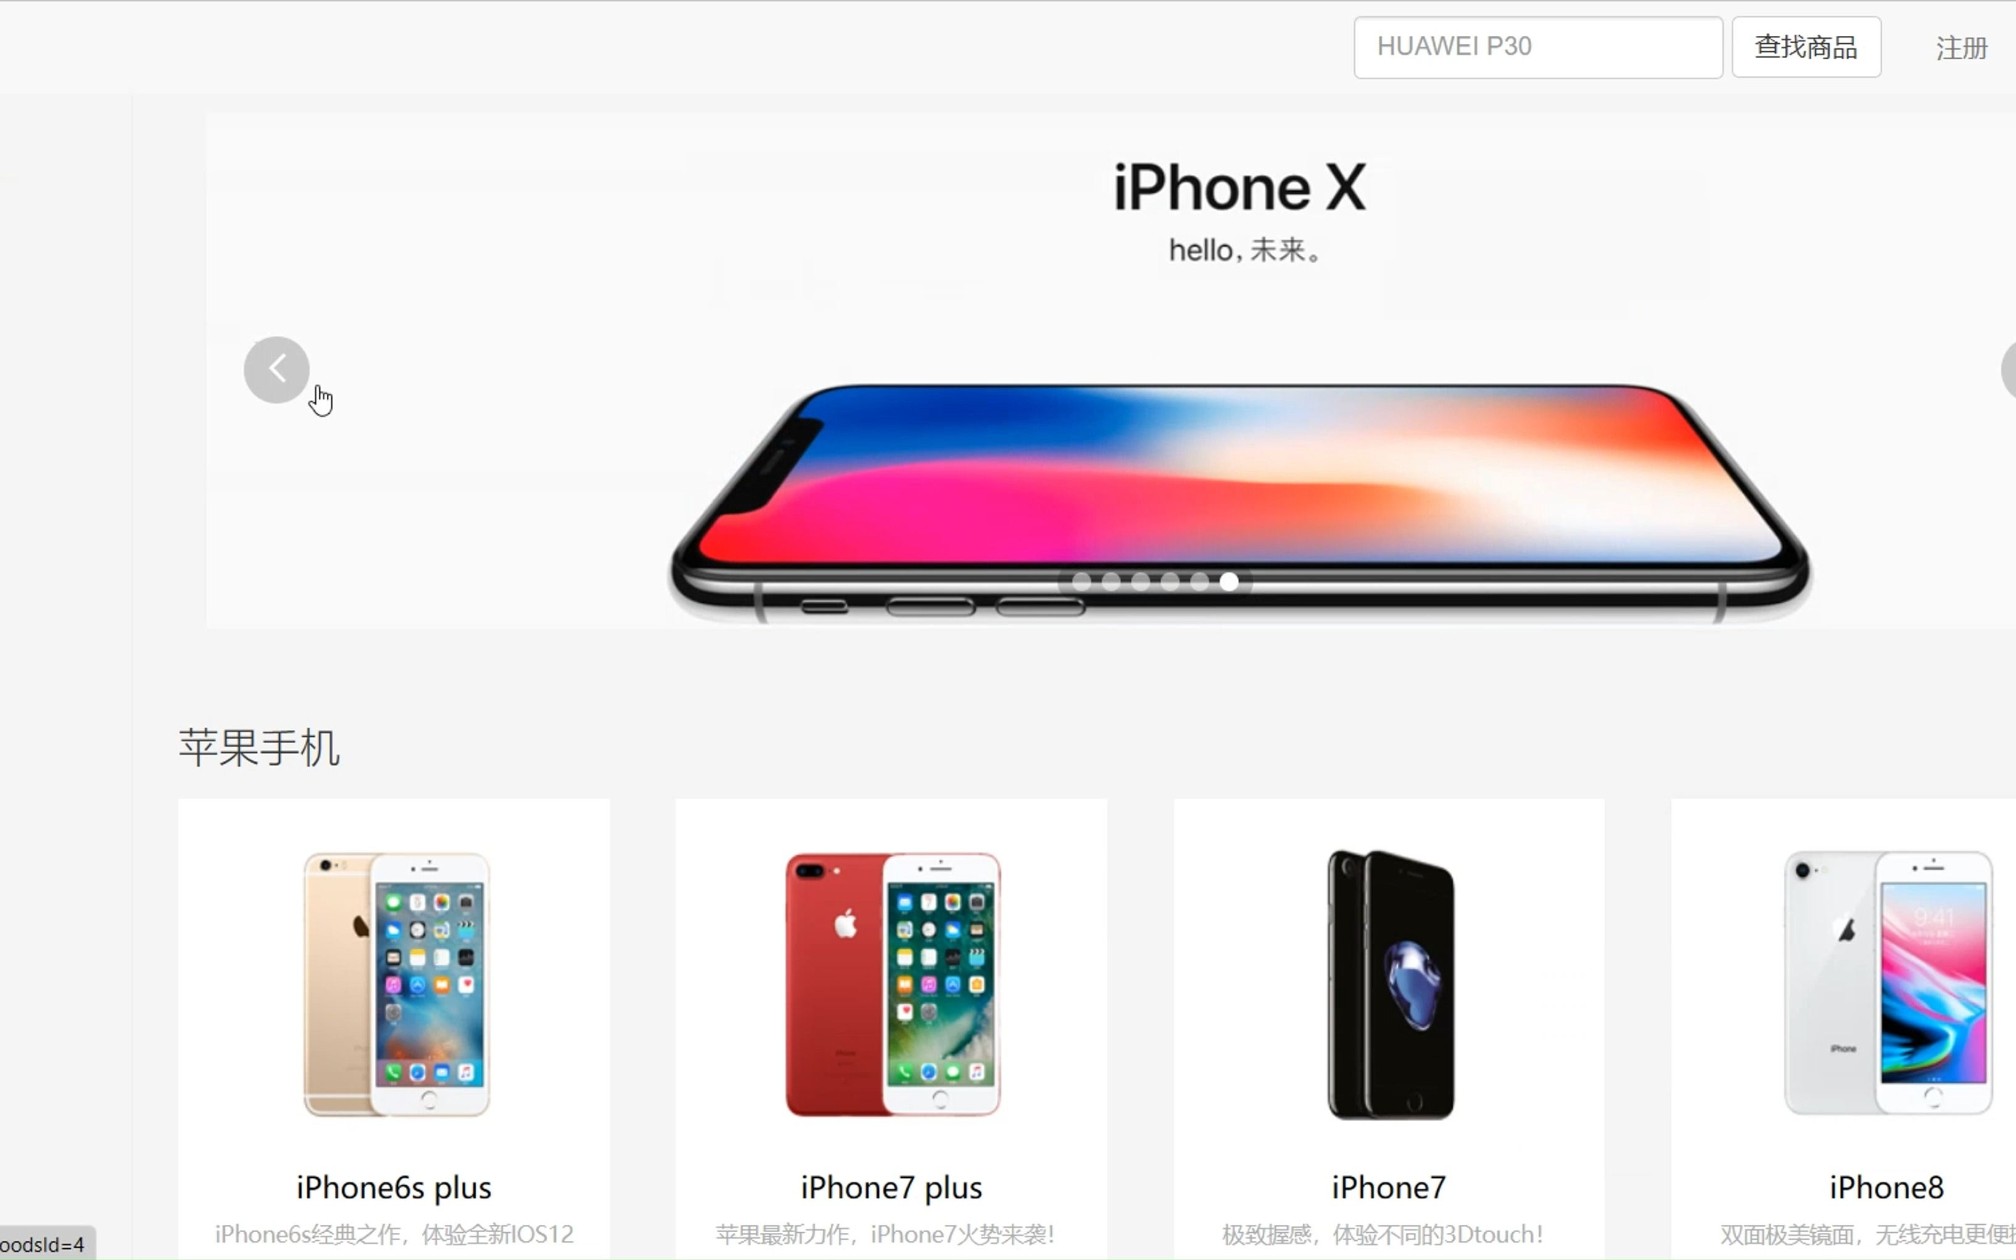
Task: Click the iPhone7 plus product title
Action: tap(891, 1187)
